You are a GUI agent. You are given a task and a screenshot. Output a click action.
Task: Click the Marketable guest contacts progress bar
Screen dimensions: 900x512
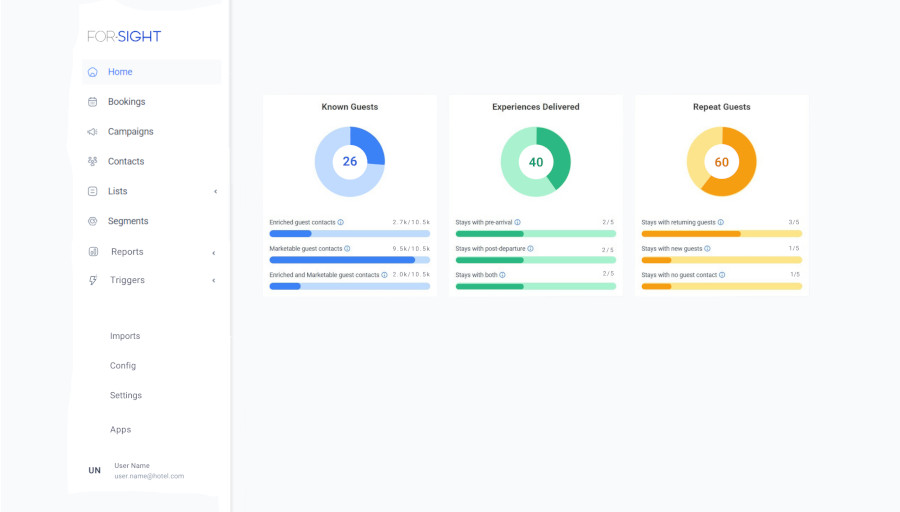[x=349, y=260]
